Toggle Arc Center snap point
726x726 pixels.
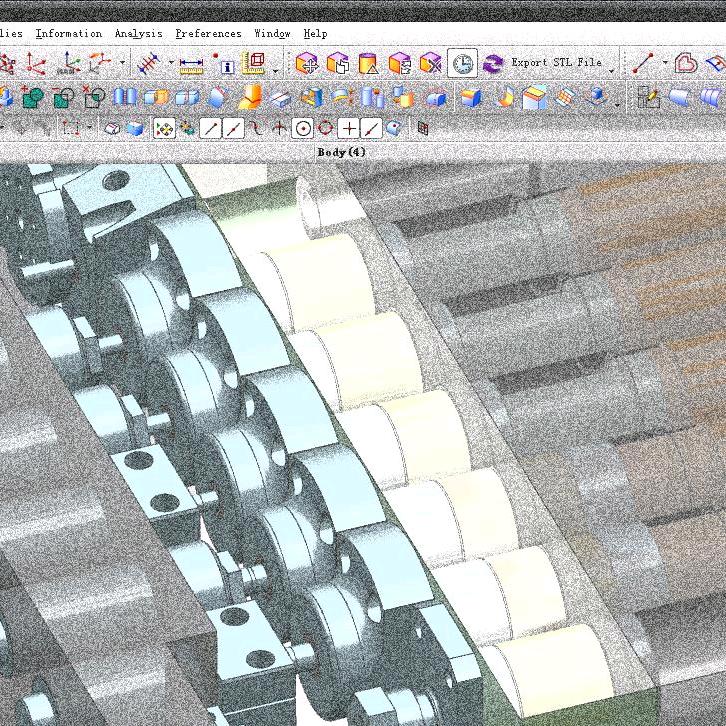coord(302,128)
